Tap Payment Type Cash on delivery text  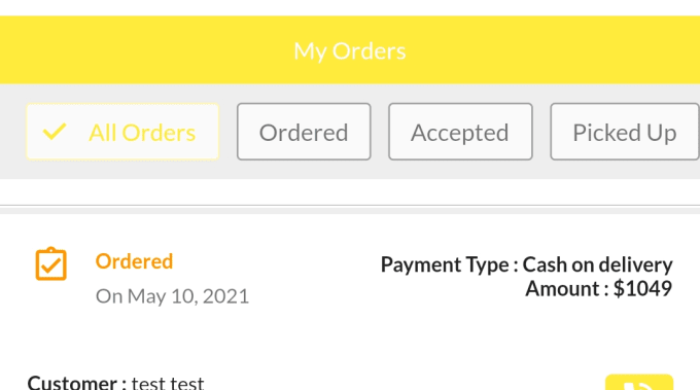click(x=526, y=265)
